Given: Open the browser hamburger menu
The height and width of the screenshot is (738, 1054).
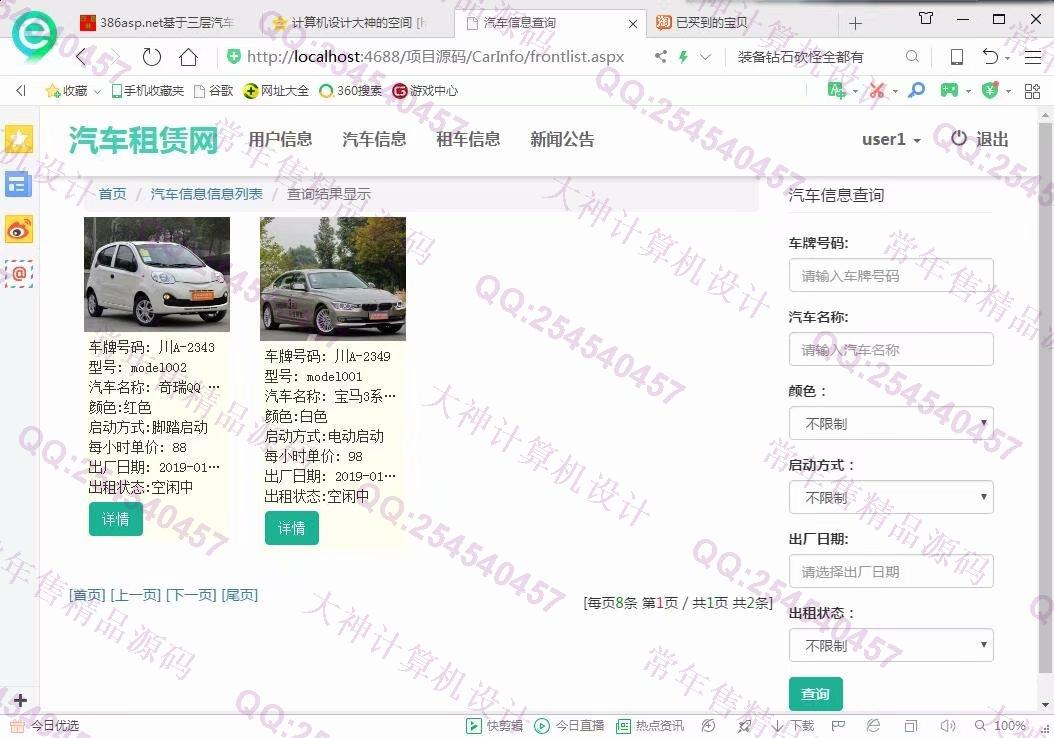Looking at the screenshot, I should pyautogui.click(x=1033, y=57).
